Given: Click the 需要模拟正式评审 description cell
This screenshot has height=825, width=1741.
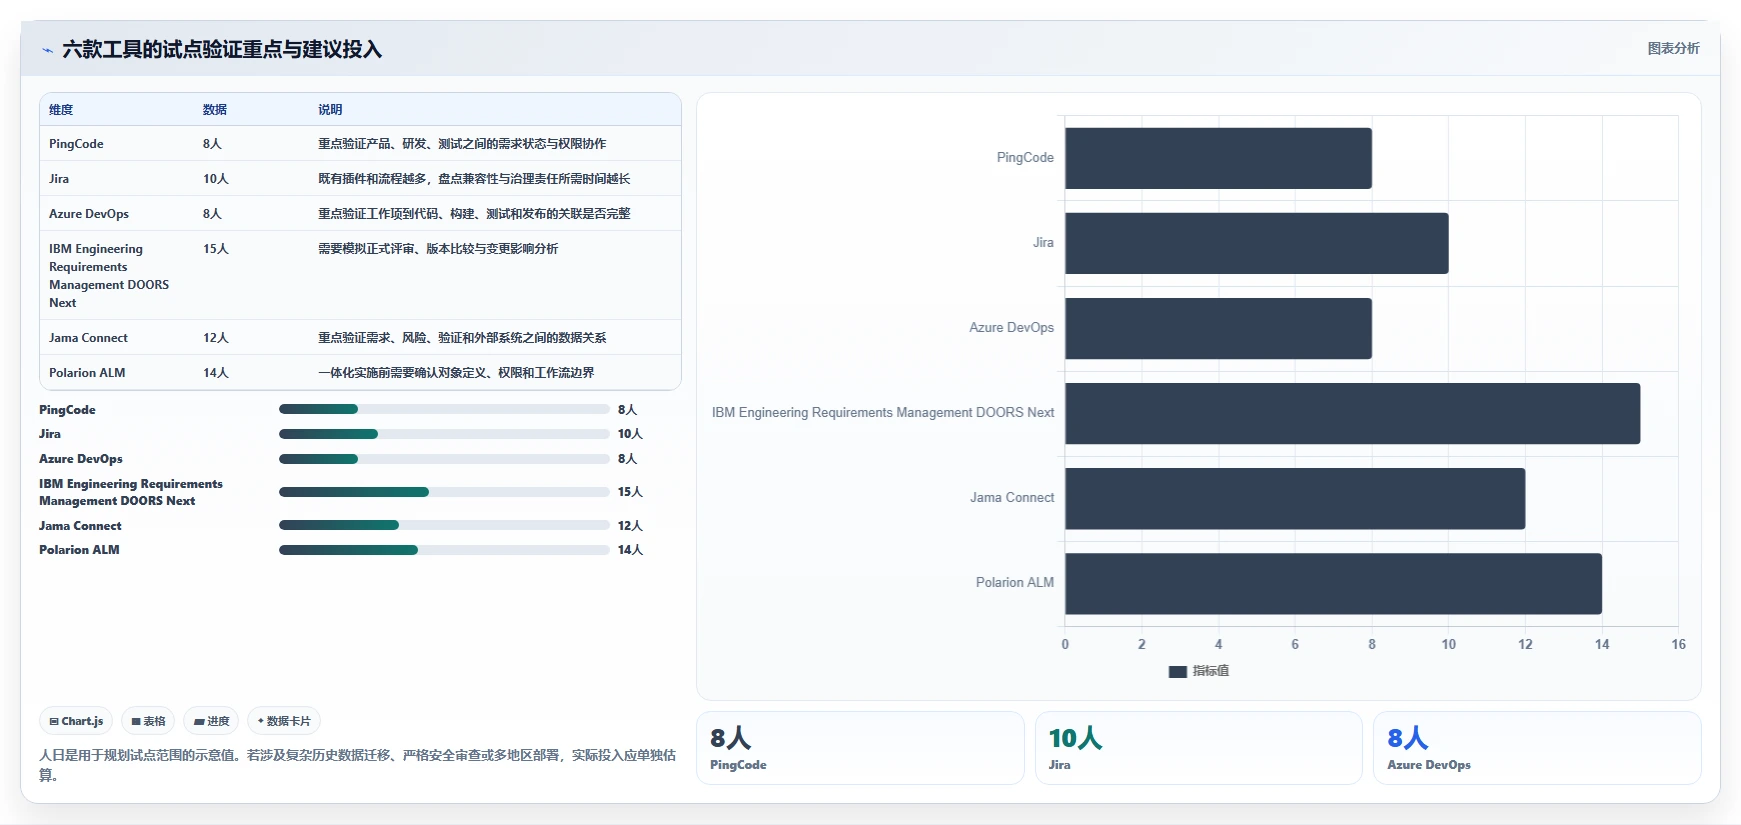Looking at the screenshot, I should (438, 249).
